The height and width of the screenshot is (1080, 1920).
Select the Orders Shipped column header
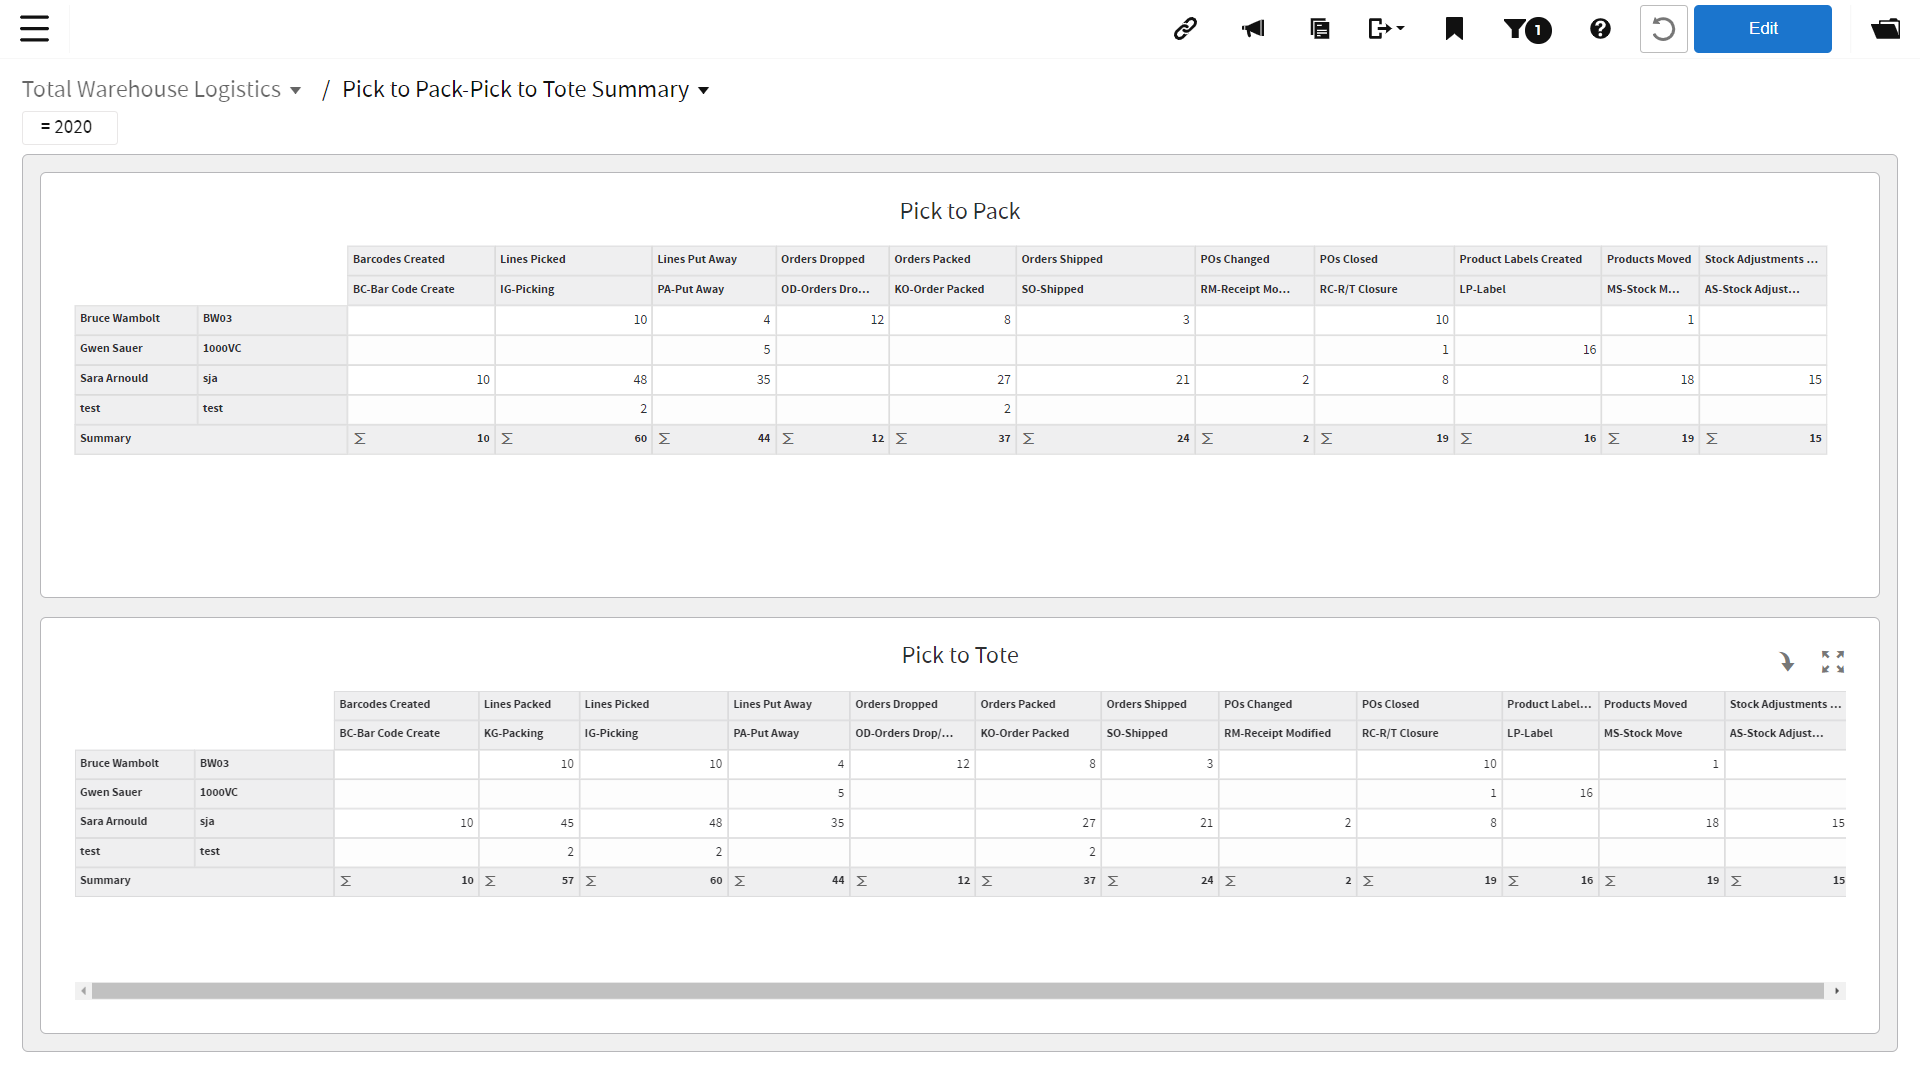pyautogui.click(x=1062, y=259)
